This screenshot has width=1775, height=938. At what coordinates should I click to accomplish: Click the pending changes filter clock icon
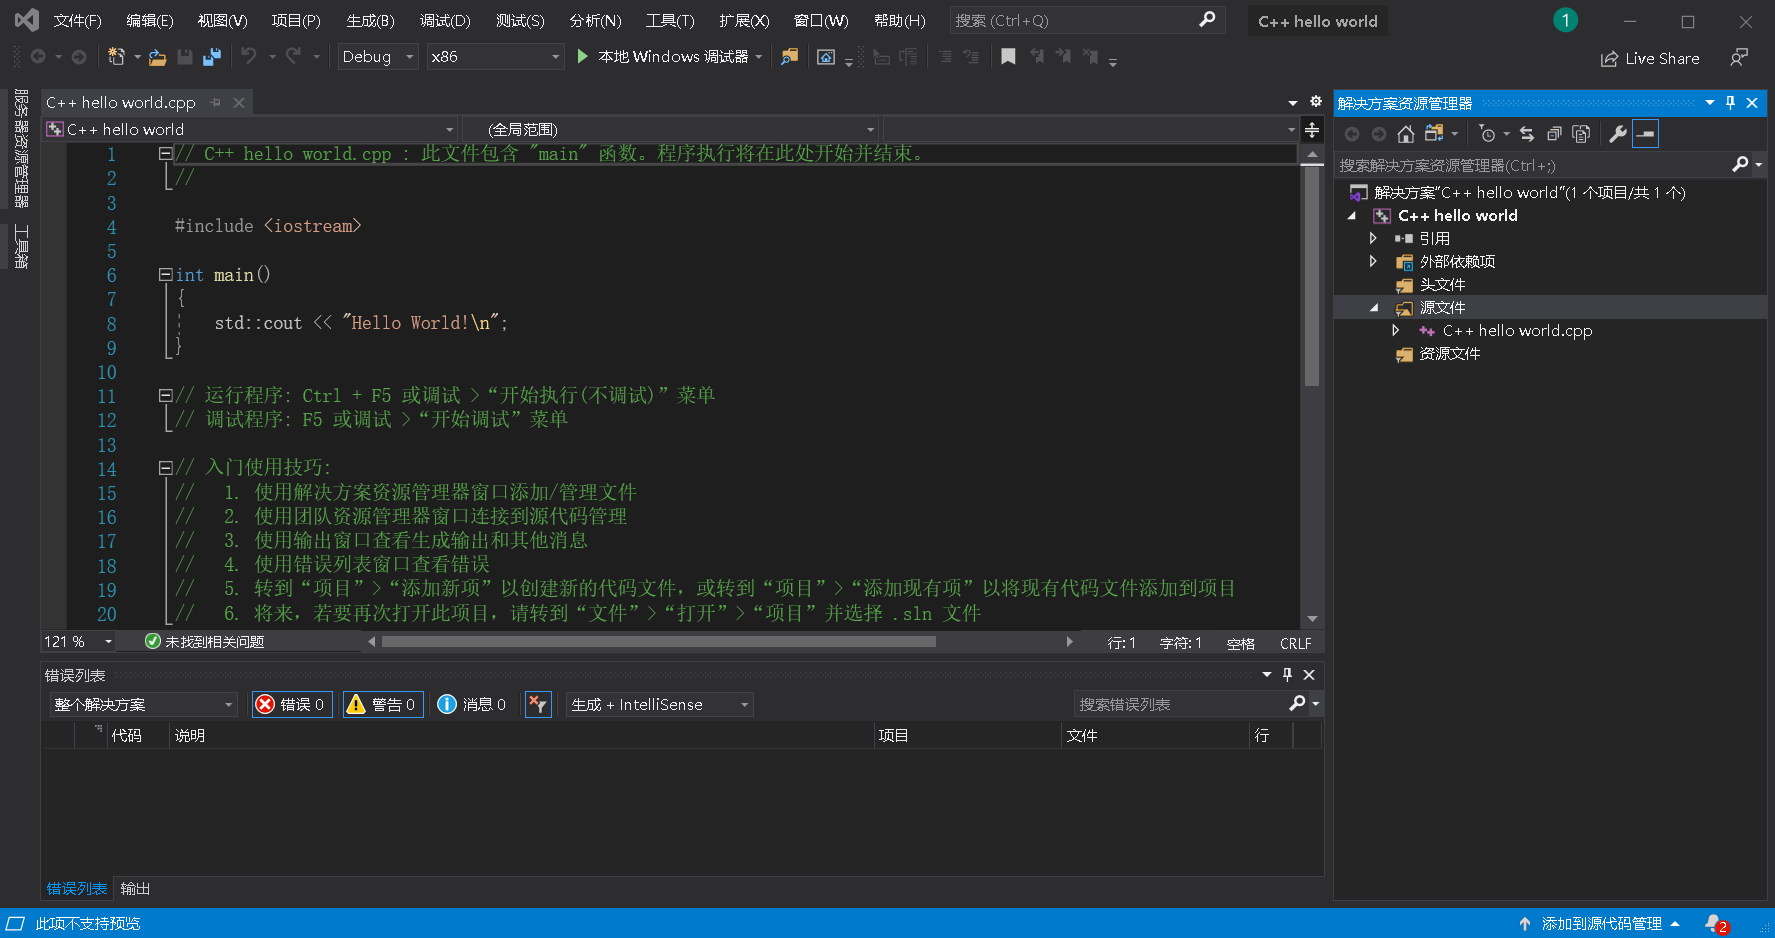tap(1487, 134)
